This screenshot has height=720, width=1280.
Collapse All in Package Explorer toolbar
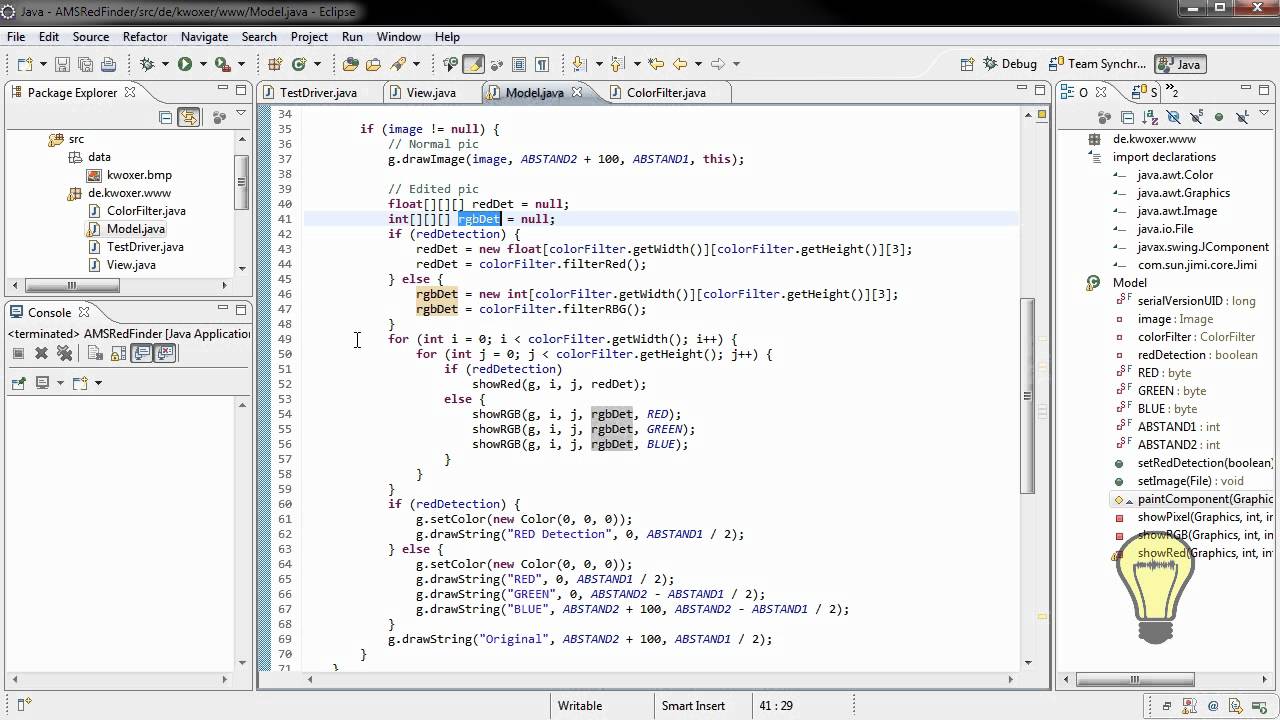coord(166,117)
